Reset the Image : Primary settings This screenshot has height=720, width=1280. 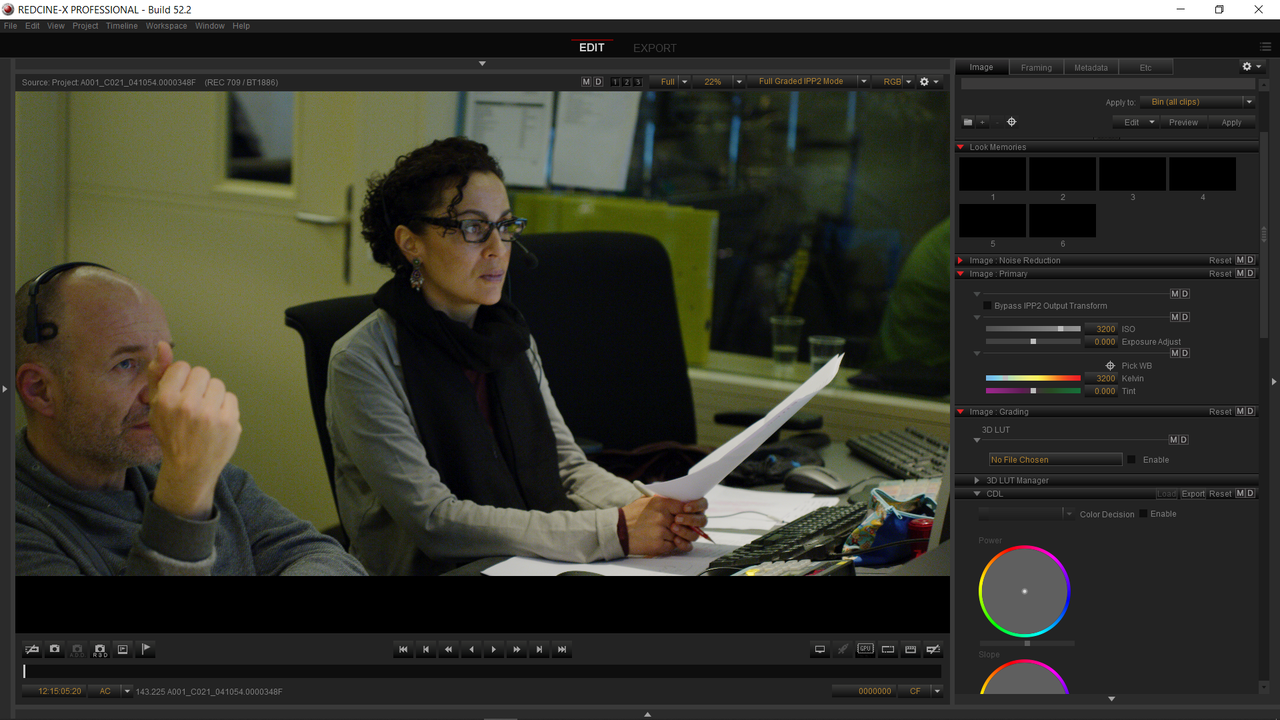[x=1220, y=274]
